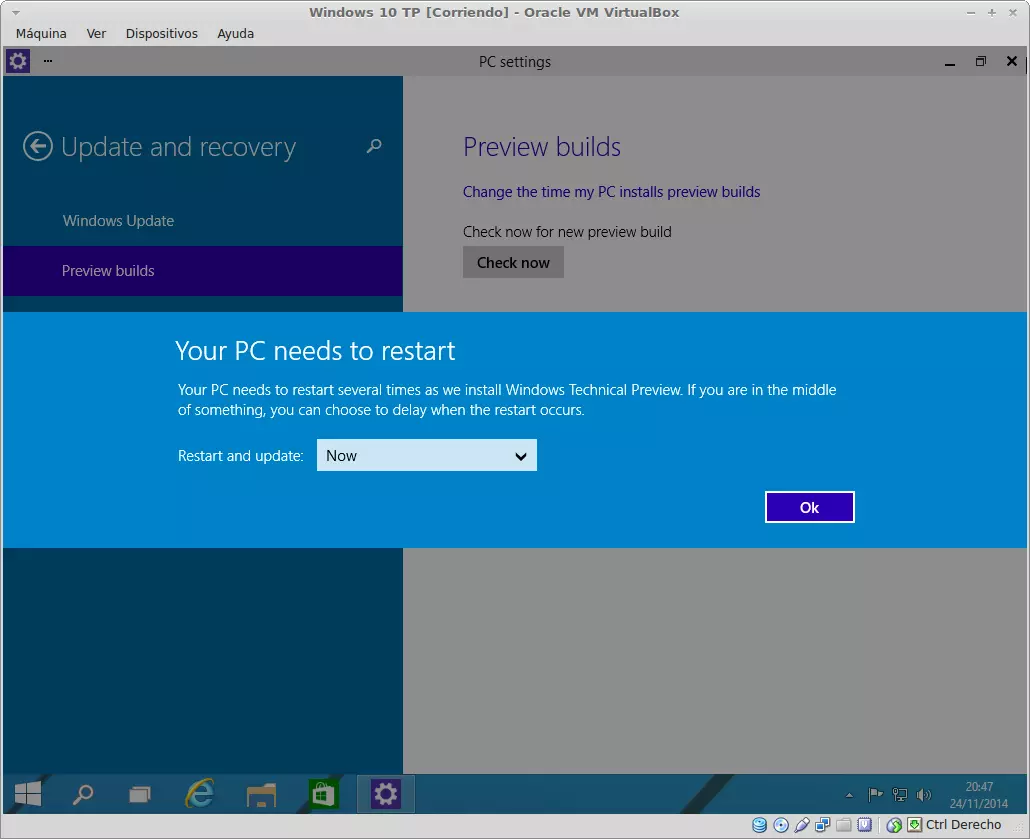Click the volume speaker icon in system tray
The image size is (1030, 839).
coord(923,795)
